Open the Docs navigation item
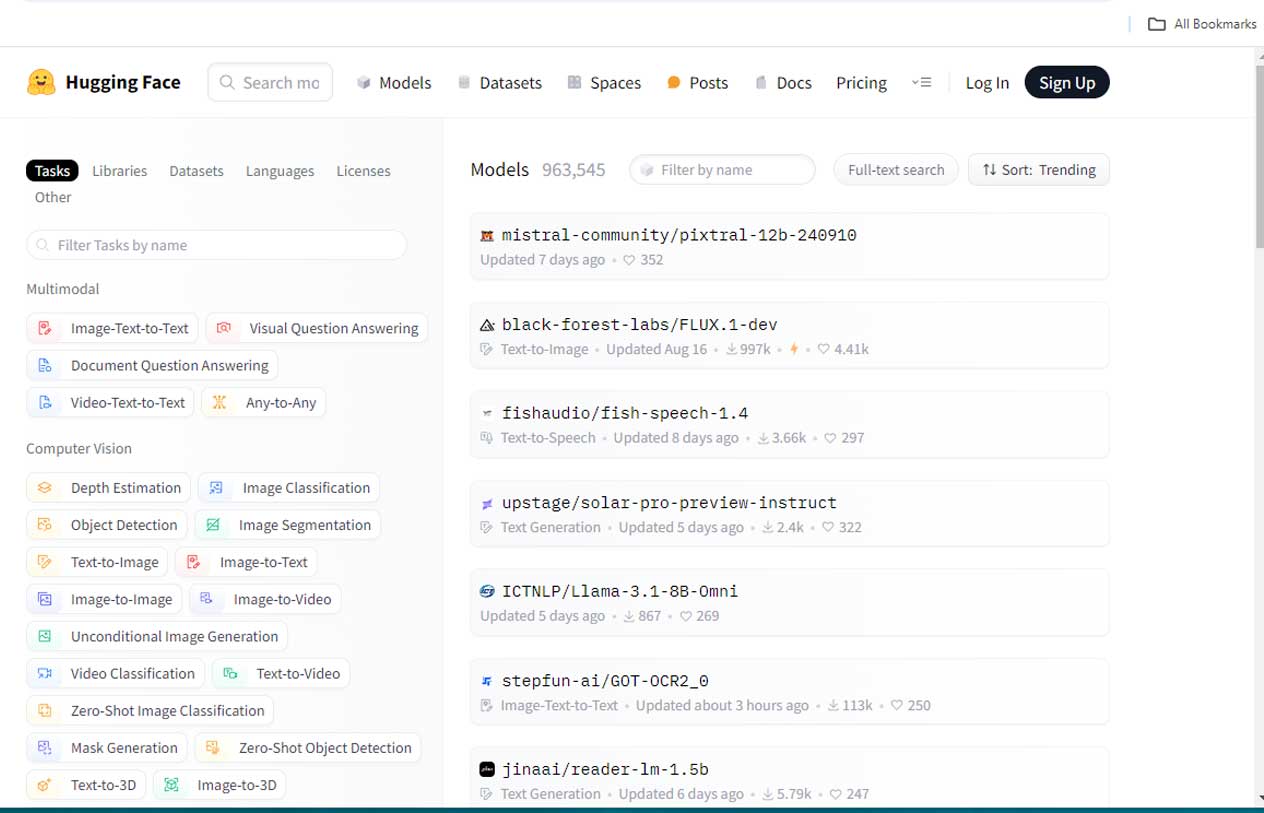Image resolution: width=1264 pixels, height=813 pixels. point(783,82)
